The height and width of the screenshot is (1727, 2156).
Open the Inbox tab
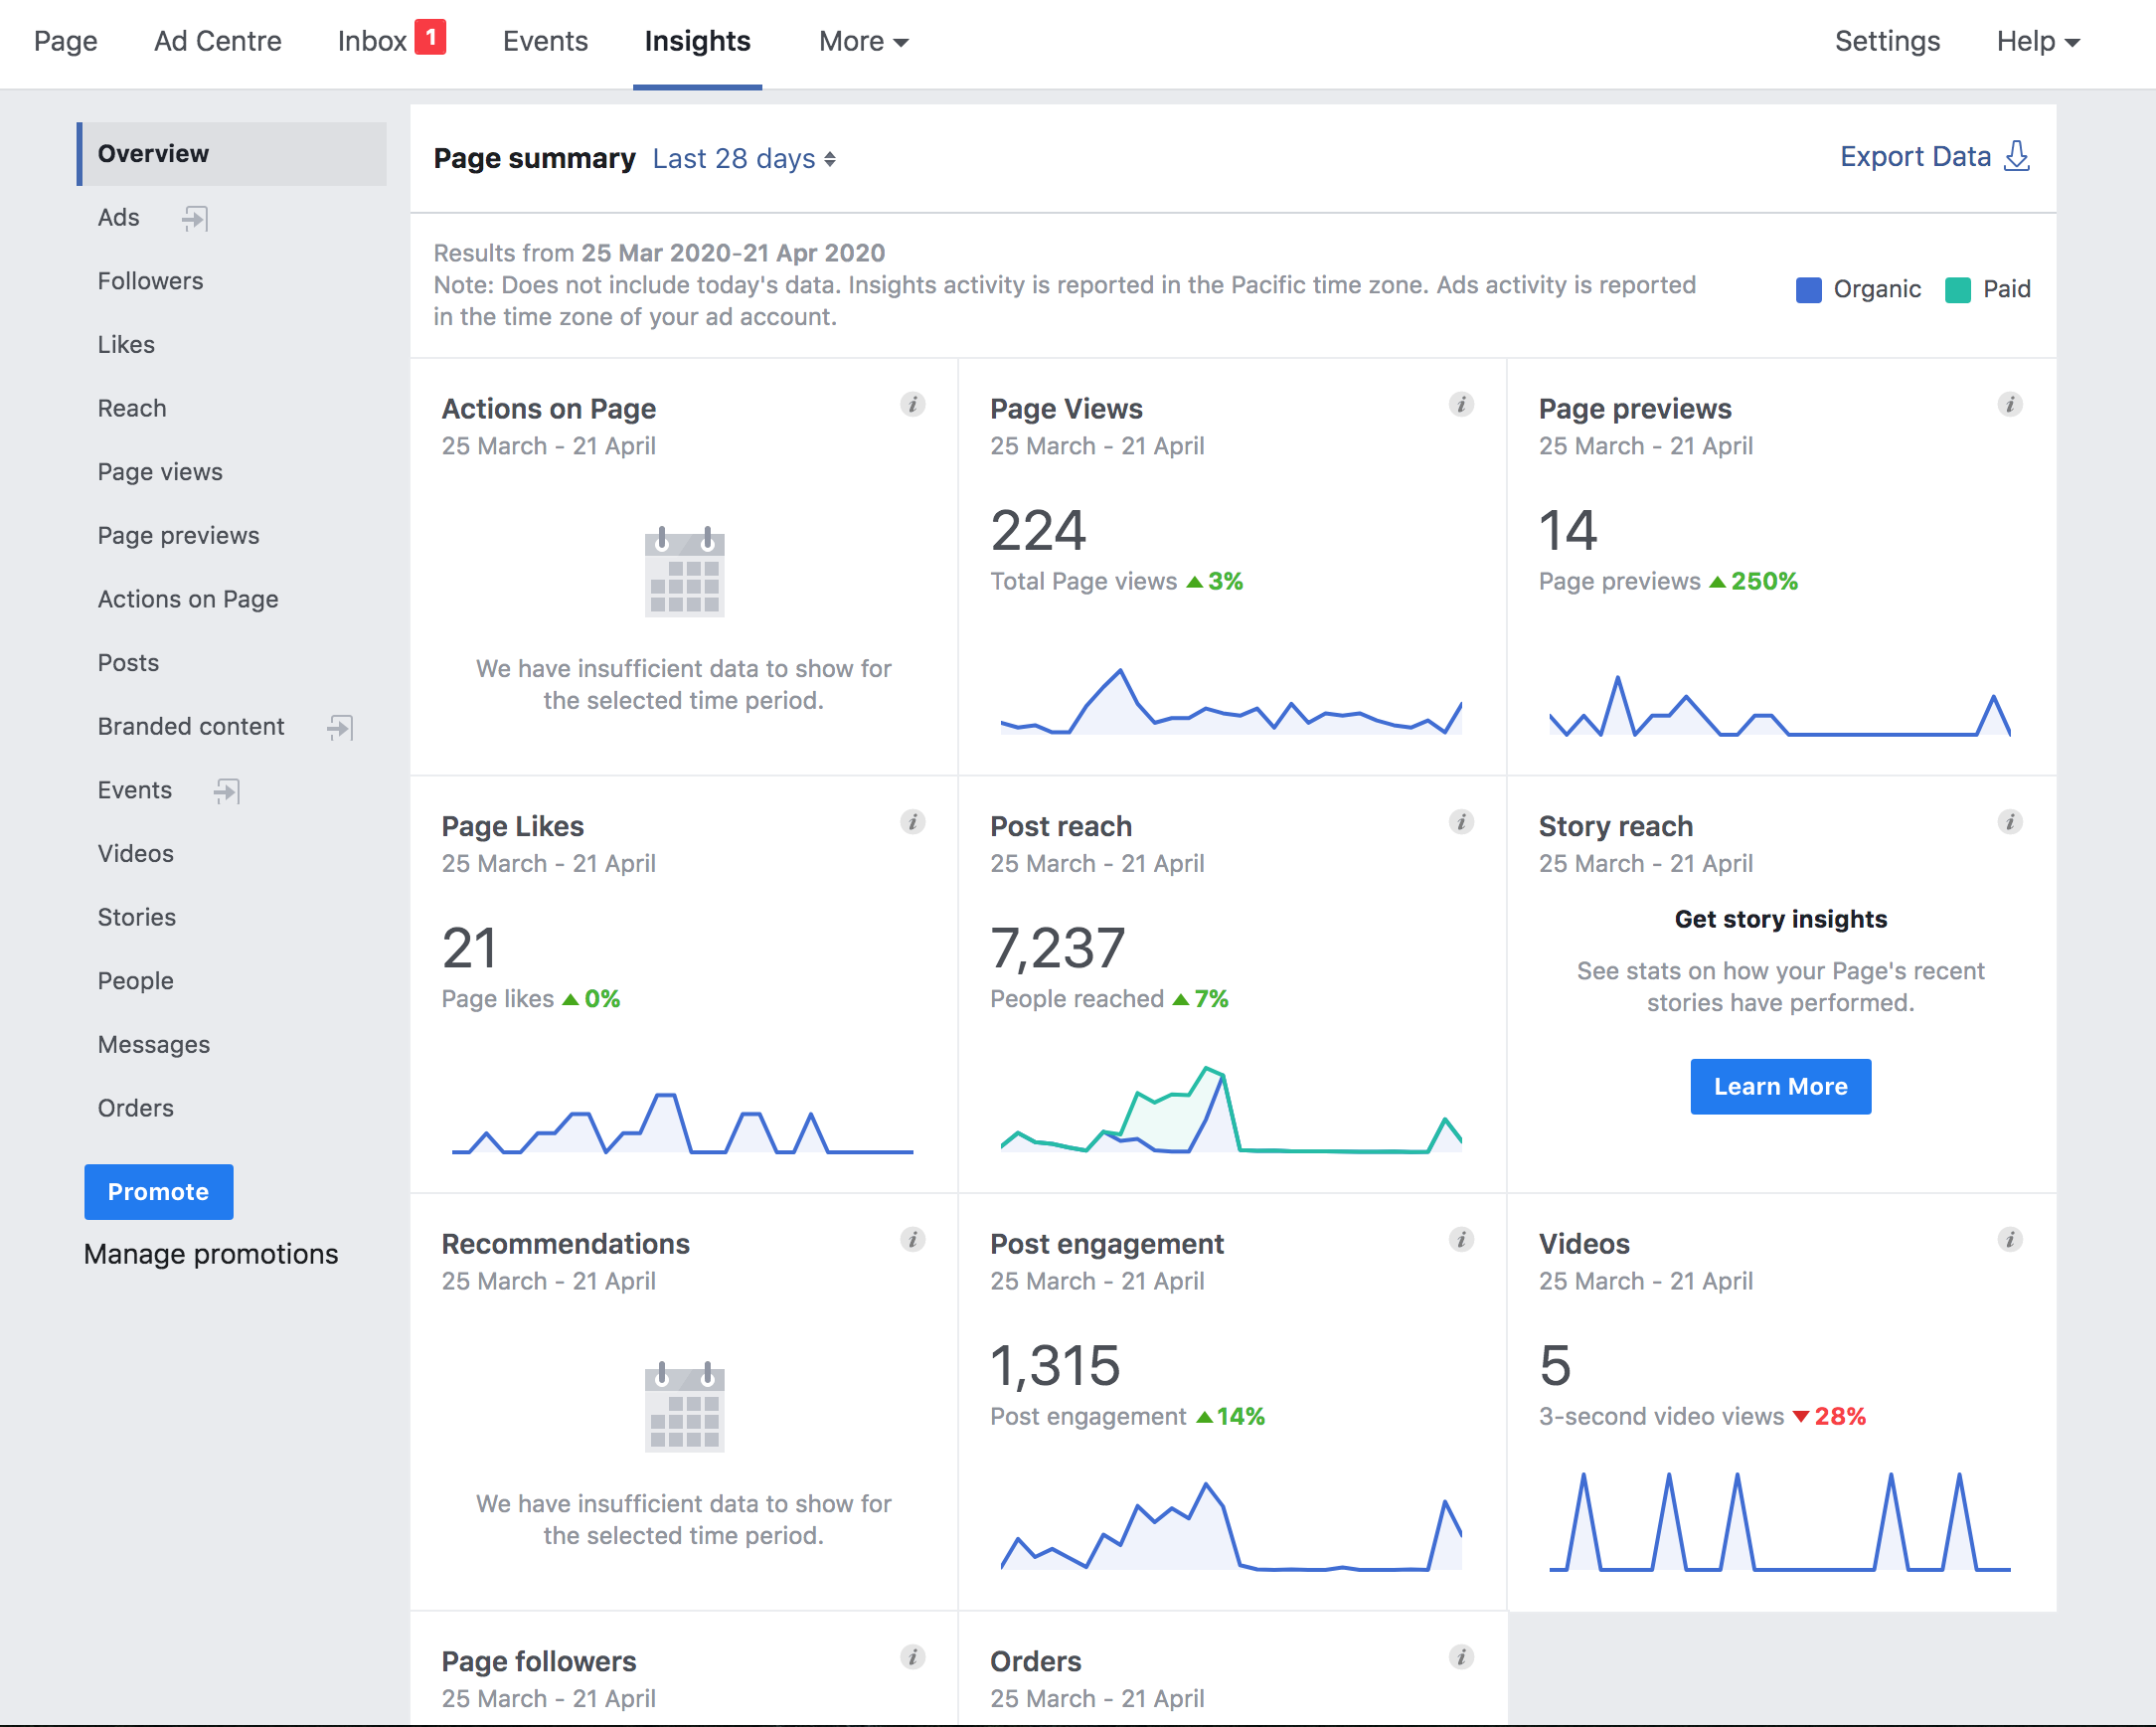pos(372,41)
